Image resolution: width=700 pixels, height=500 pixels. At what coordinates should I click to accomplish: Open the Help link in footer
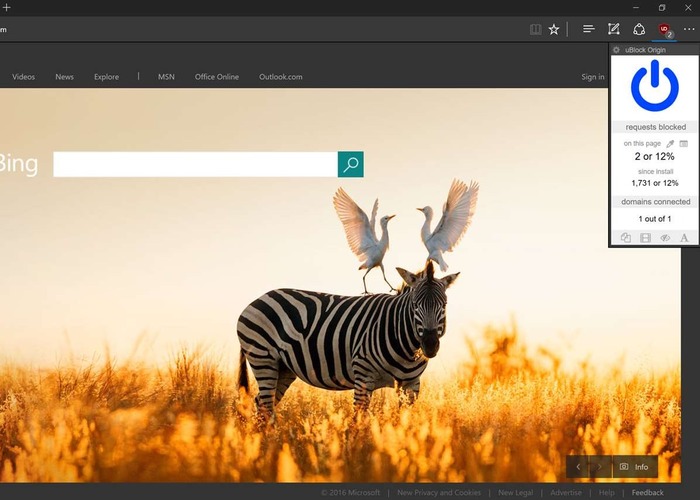click(x=607, y=492)
